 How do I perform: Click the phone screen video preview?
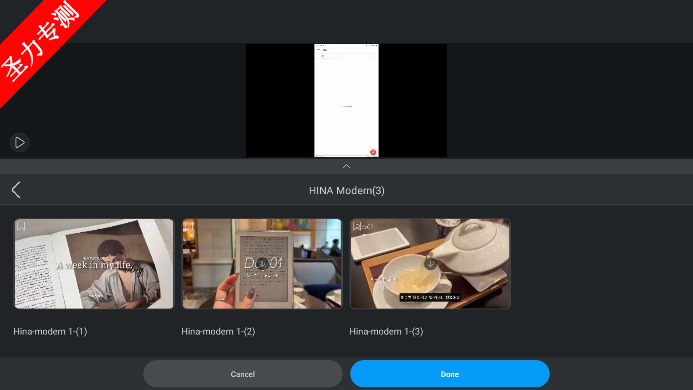coord(346,100)
